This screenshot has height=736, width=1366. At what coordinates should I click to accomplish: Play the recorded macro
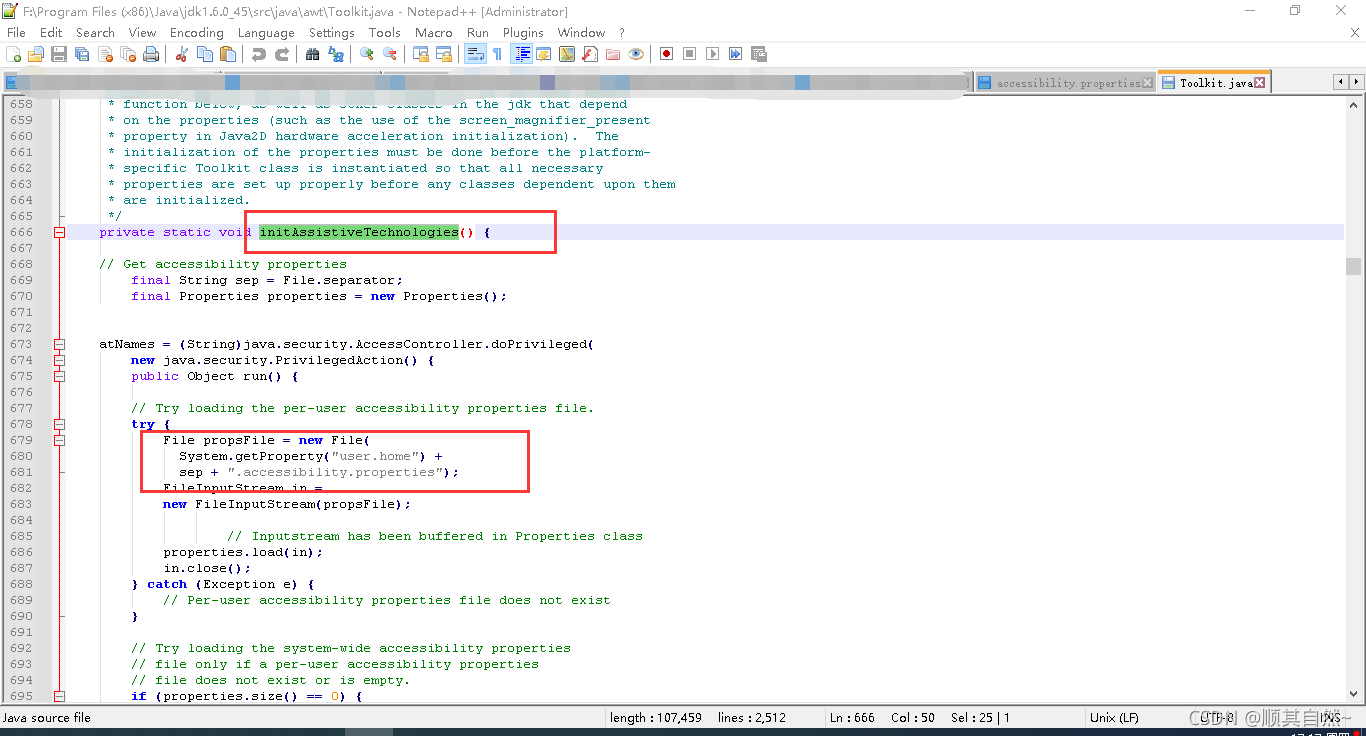712,53
